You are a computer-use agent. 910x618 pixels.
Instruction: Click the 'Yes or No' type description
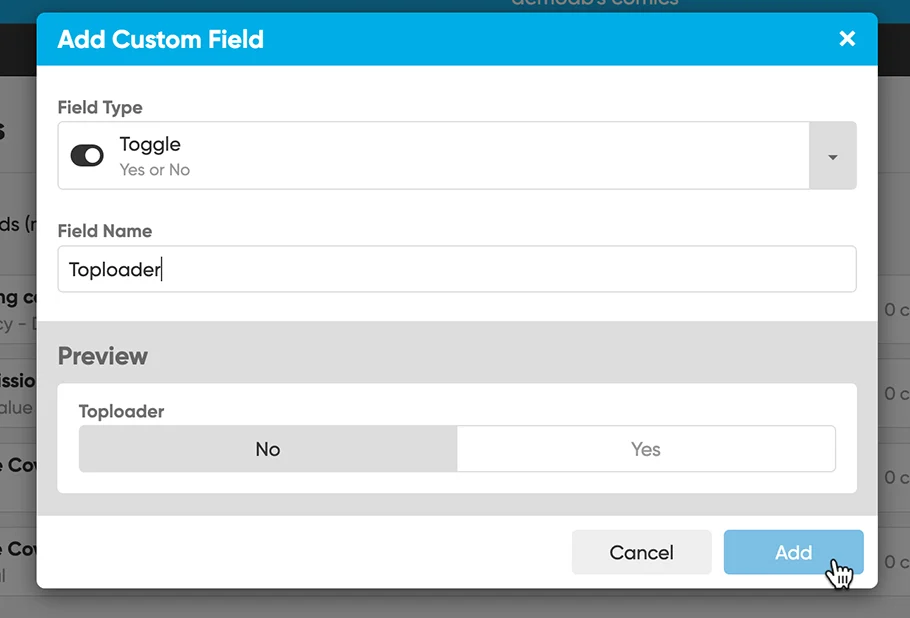click(155, 170)
